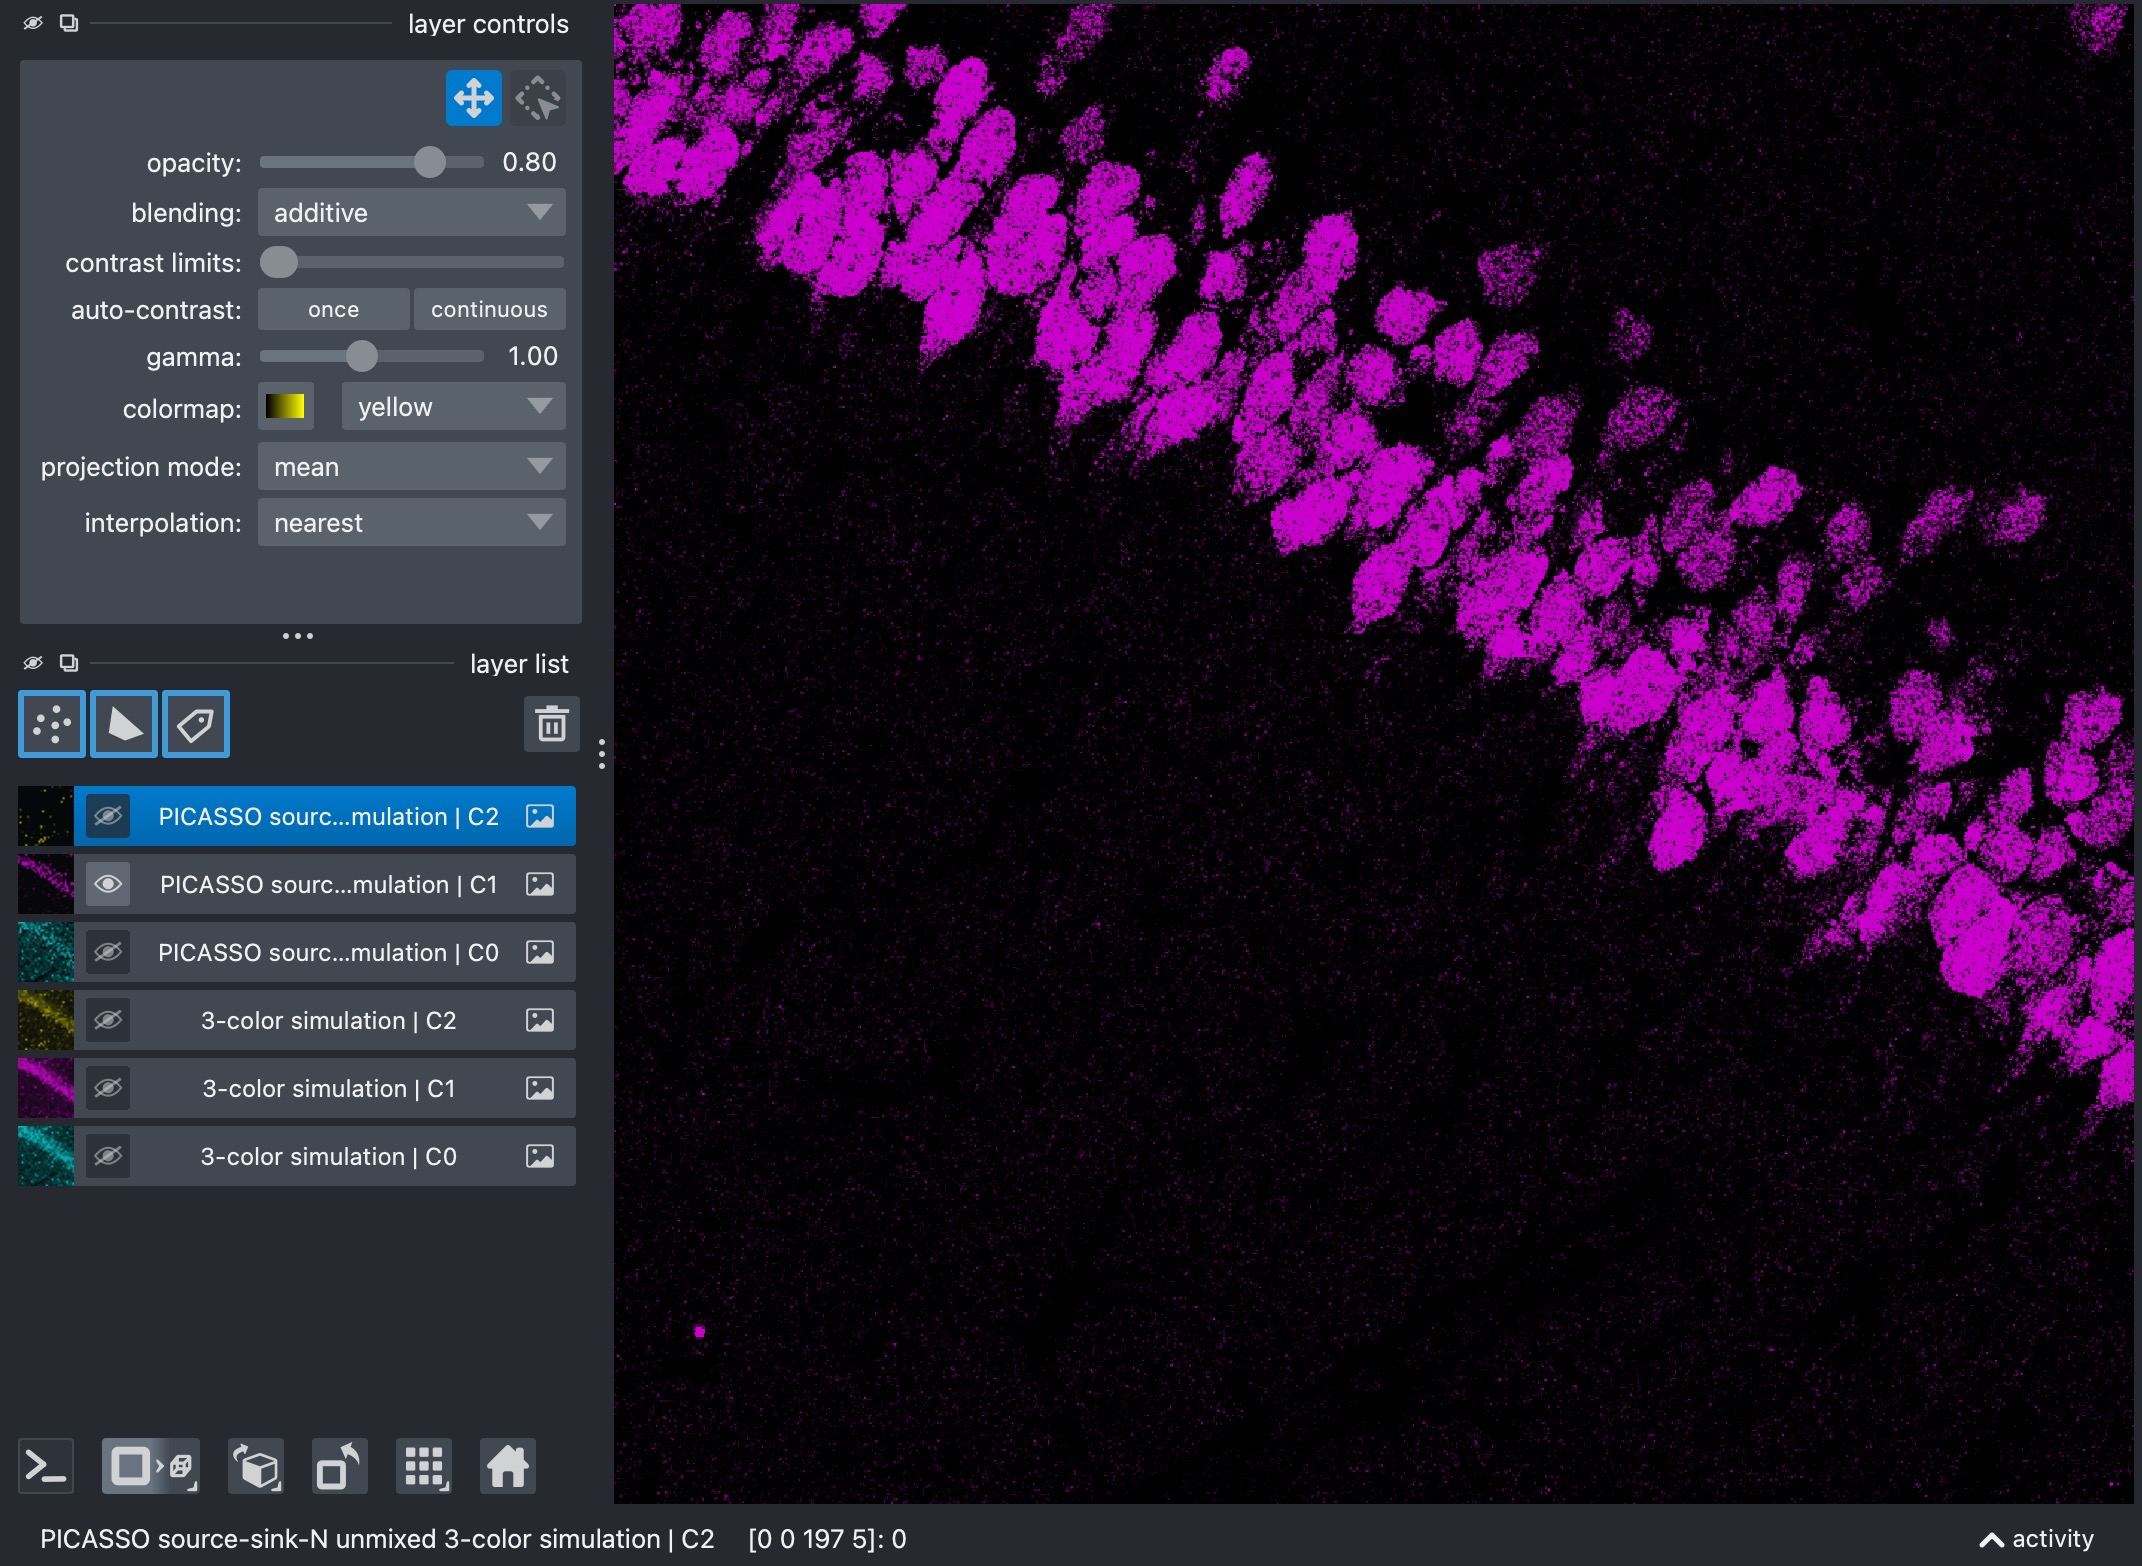Select the pan/zoom mode tool

pos(473,98)
